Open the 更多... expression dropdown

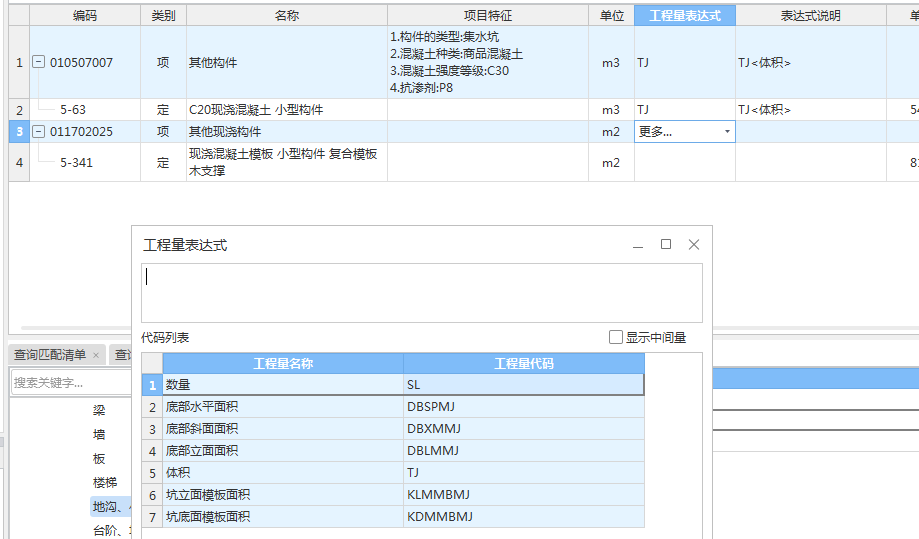pyautogui.click(x=727, y=132)
